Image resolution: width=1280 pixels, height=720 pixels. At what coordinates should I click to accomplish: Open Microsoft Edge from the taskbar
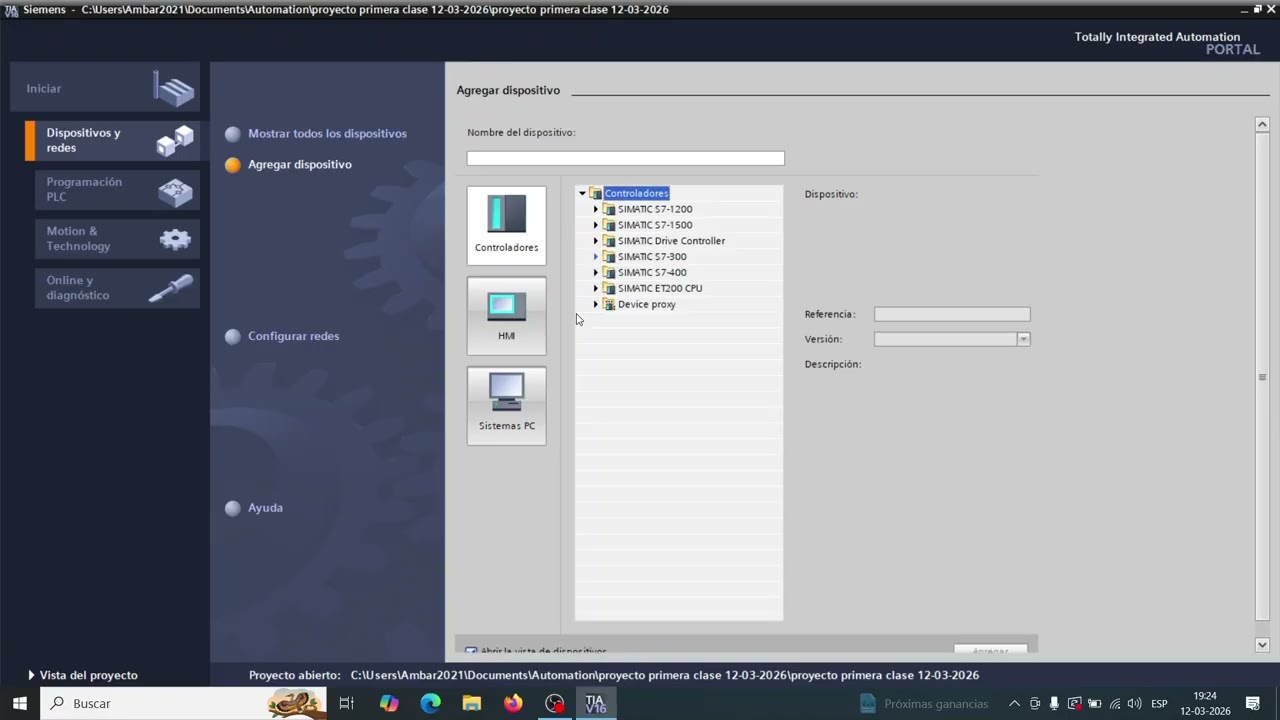click(x=430, y=703)
